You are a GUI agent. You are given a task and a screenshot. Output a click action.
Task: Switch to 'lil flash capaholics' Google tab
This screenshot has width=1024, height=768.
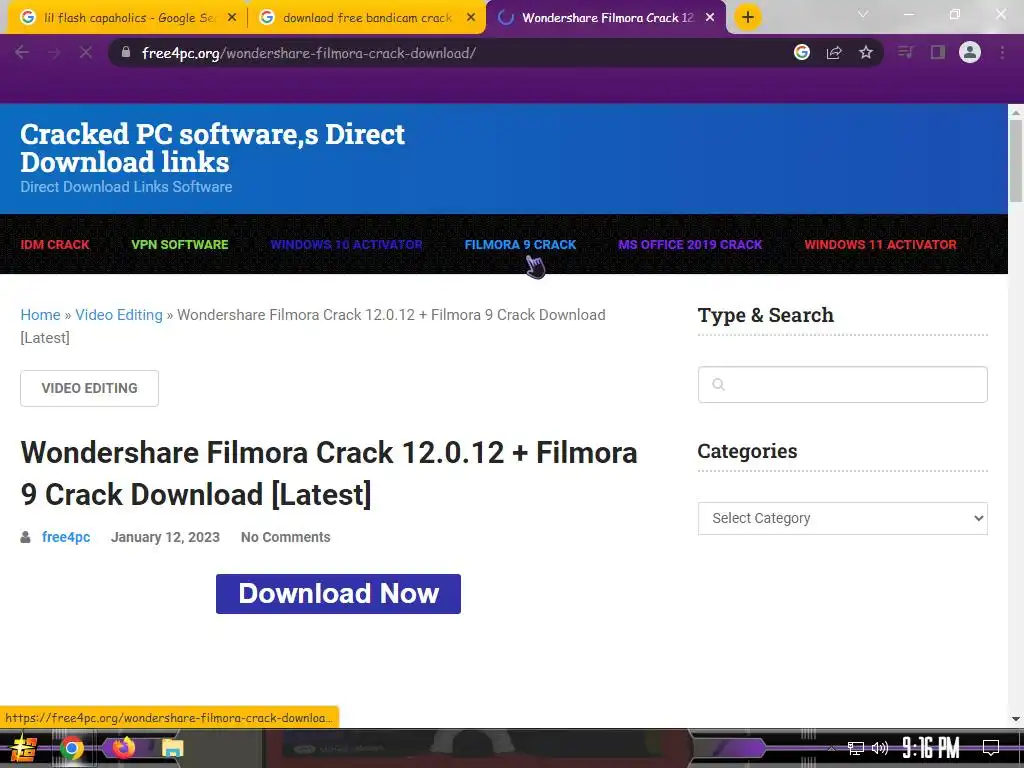click(x=127, y=18)
